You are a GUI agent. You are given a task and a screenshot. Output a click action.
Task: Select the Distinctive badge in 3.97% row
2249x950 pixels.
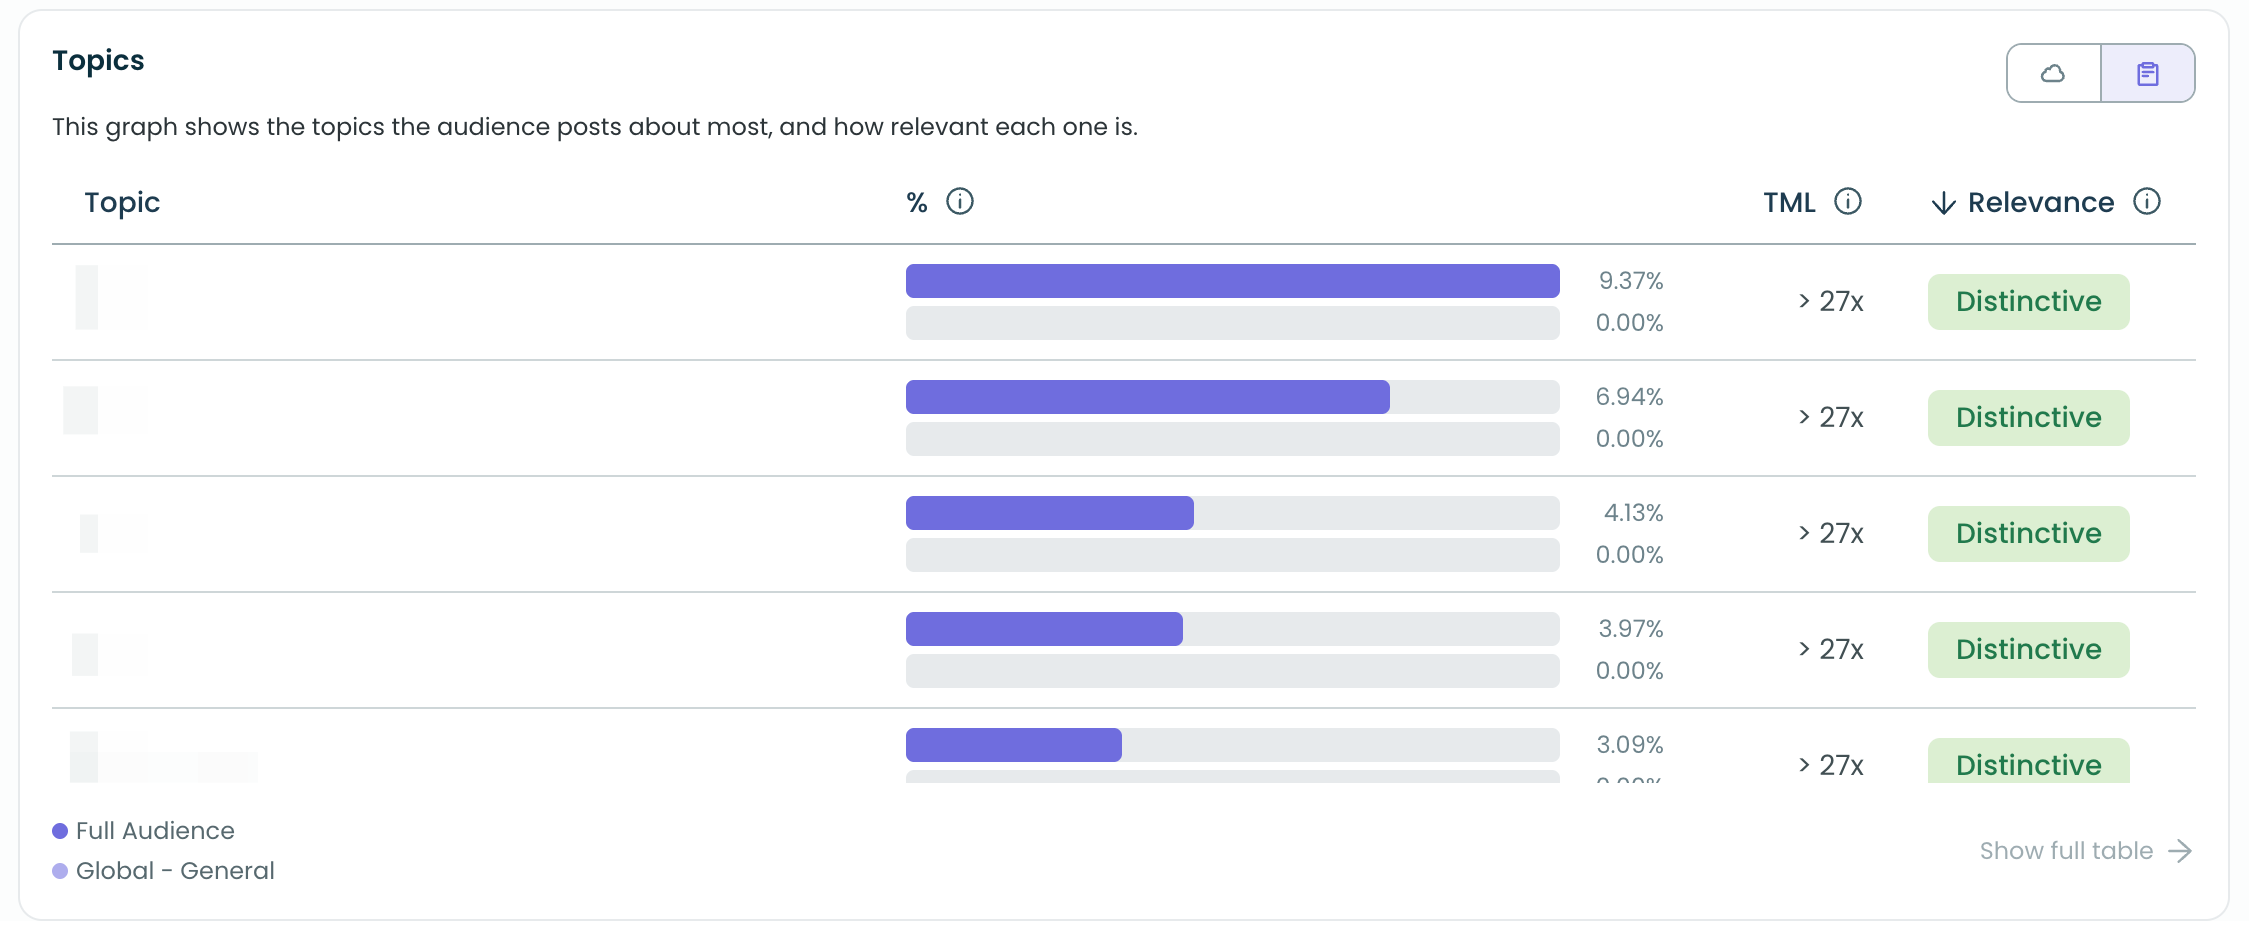coord(2028,650)
